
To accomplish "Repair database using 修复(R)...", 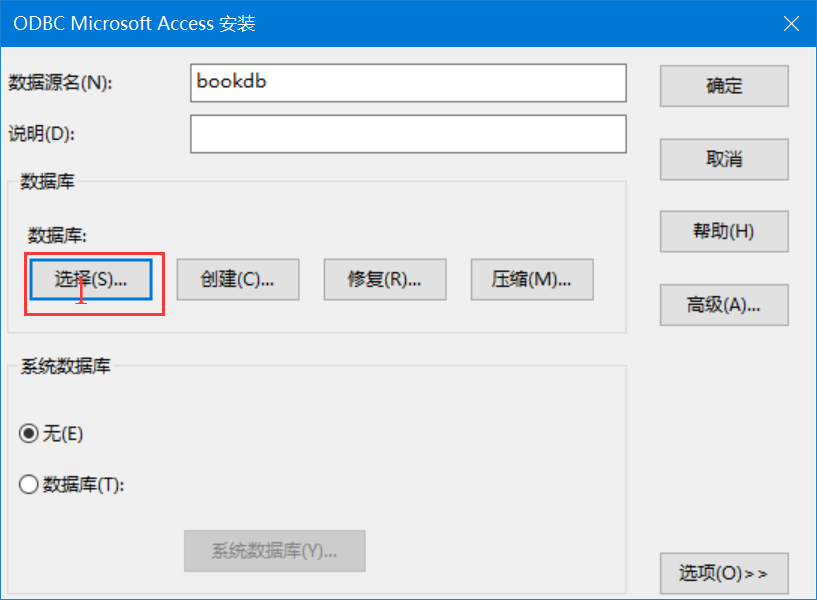I will pos(385,280).
